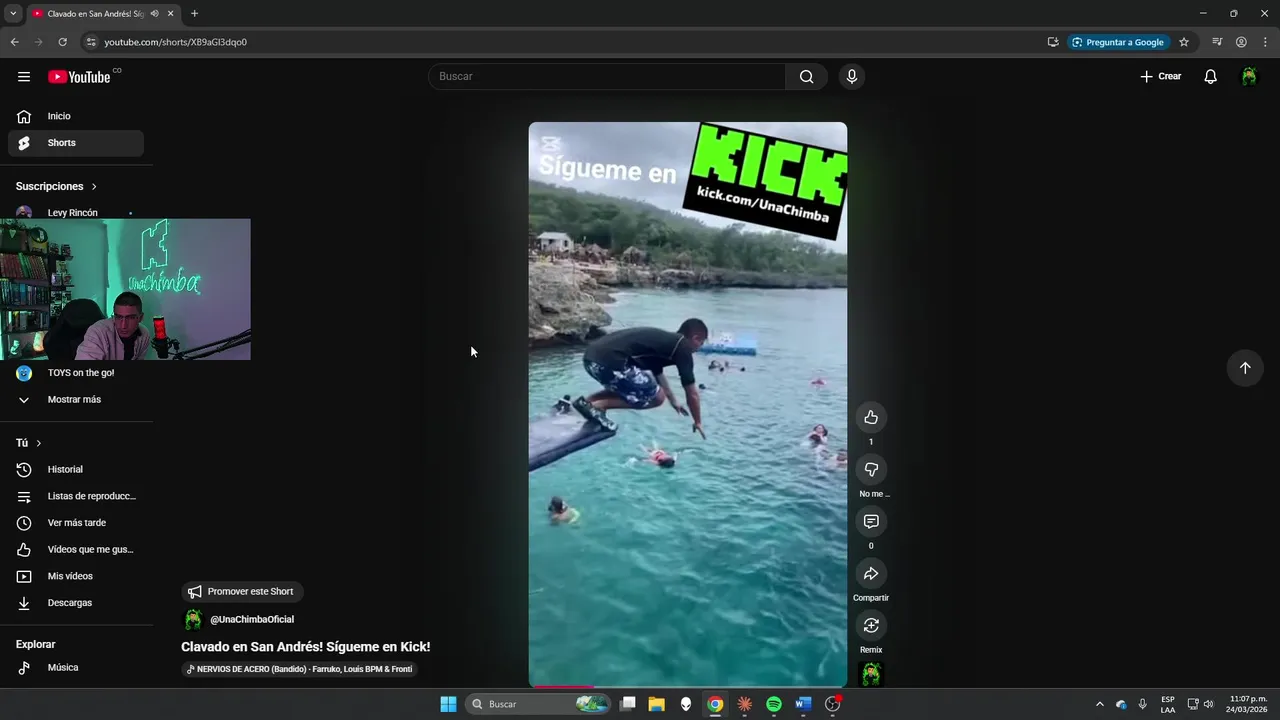The image size is (1280, 720).
Task: Expand Mostrar más subscriptions
Action: (x=76, y=399)
